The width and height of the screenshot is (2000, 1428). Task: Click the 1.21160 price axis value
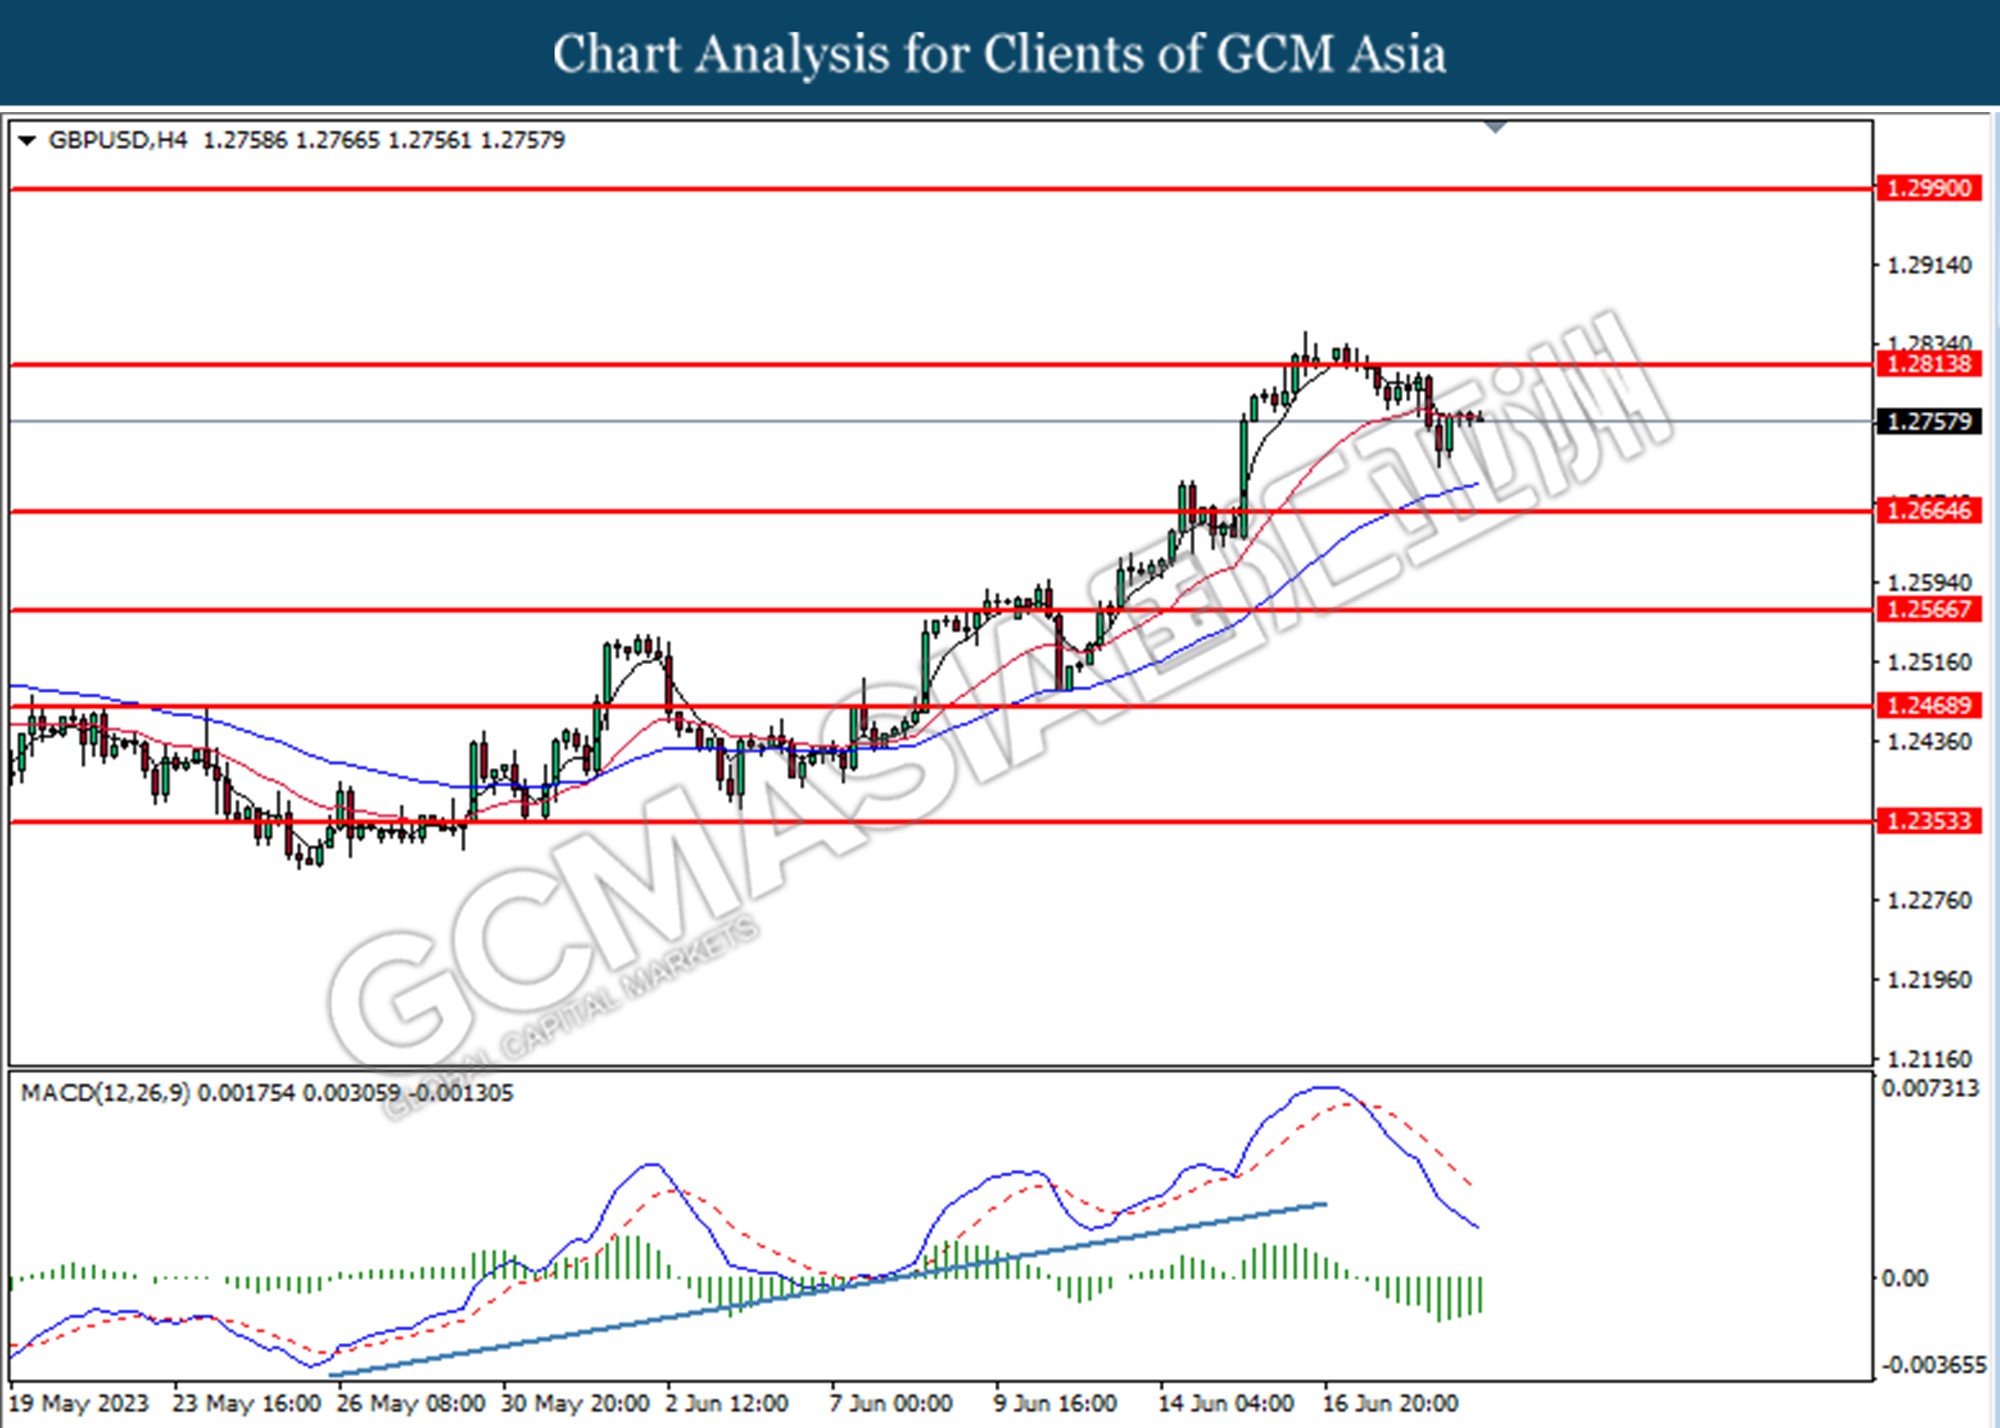click(x=1929, y=1058)
